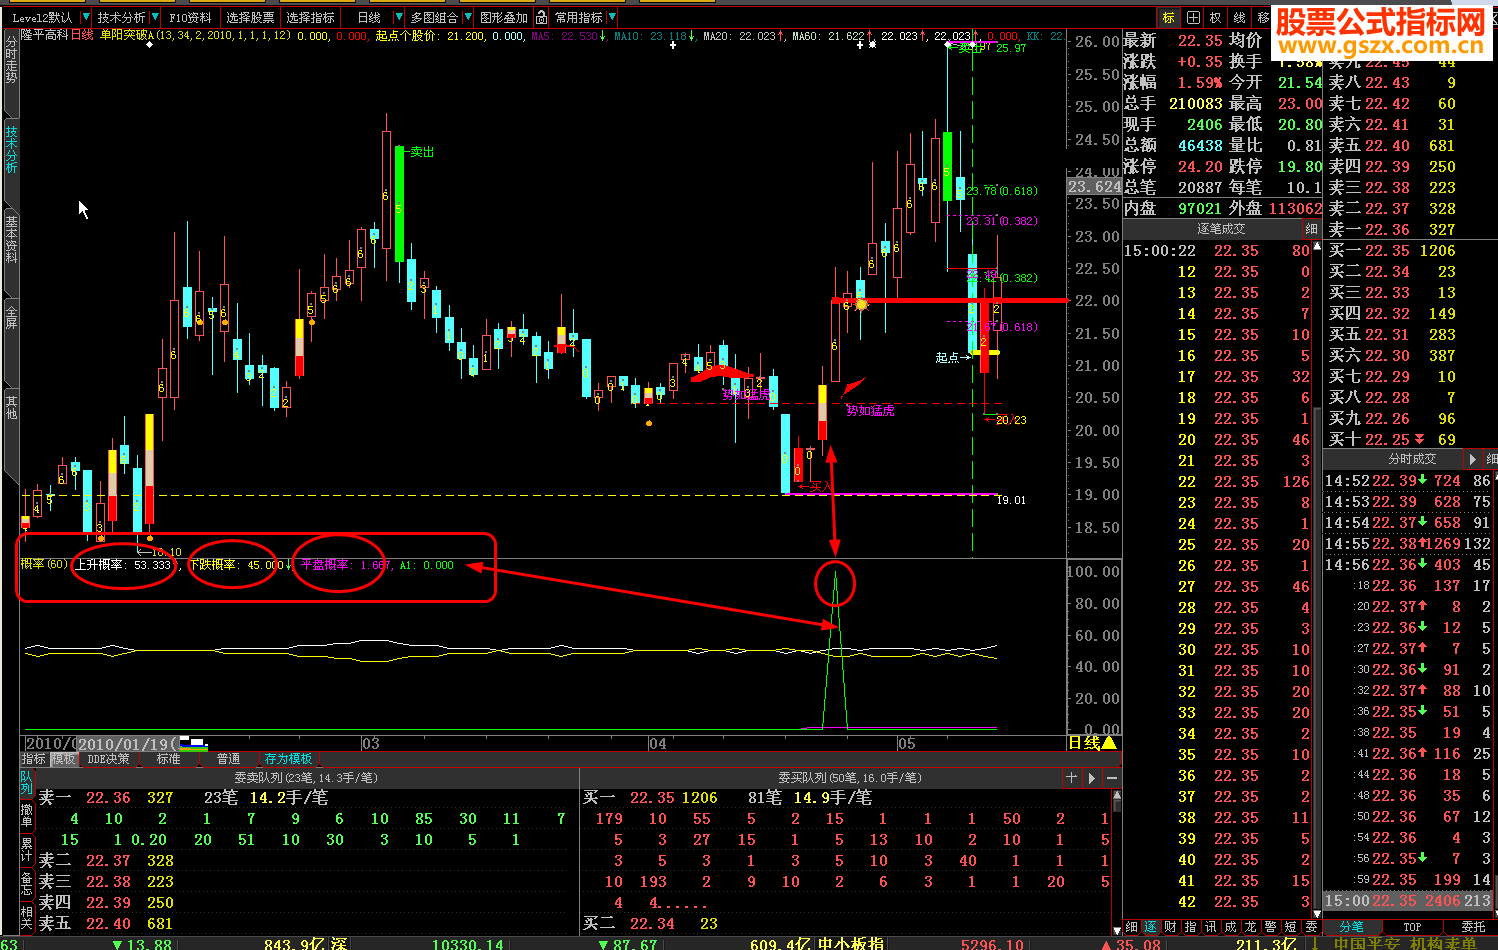Screen dimensions: 1498x950
Task: Switch to the 分时走势 side tab
Action: (11, 59)
